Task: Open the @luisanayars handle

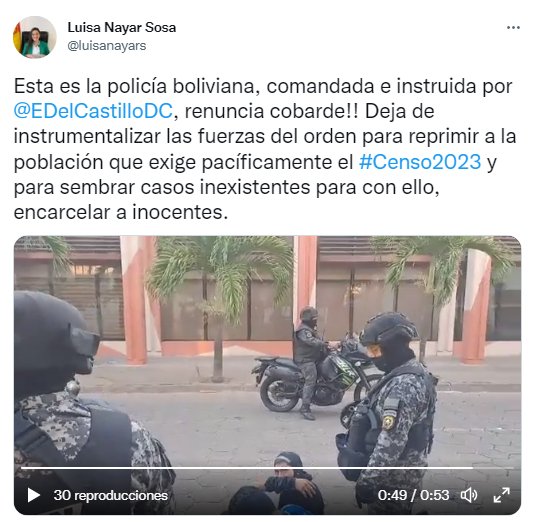Action: [x=107, y=46]
